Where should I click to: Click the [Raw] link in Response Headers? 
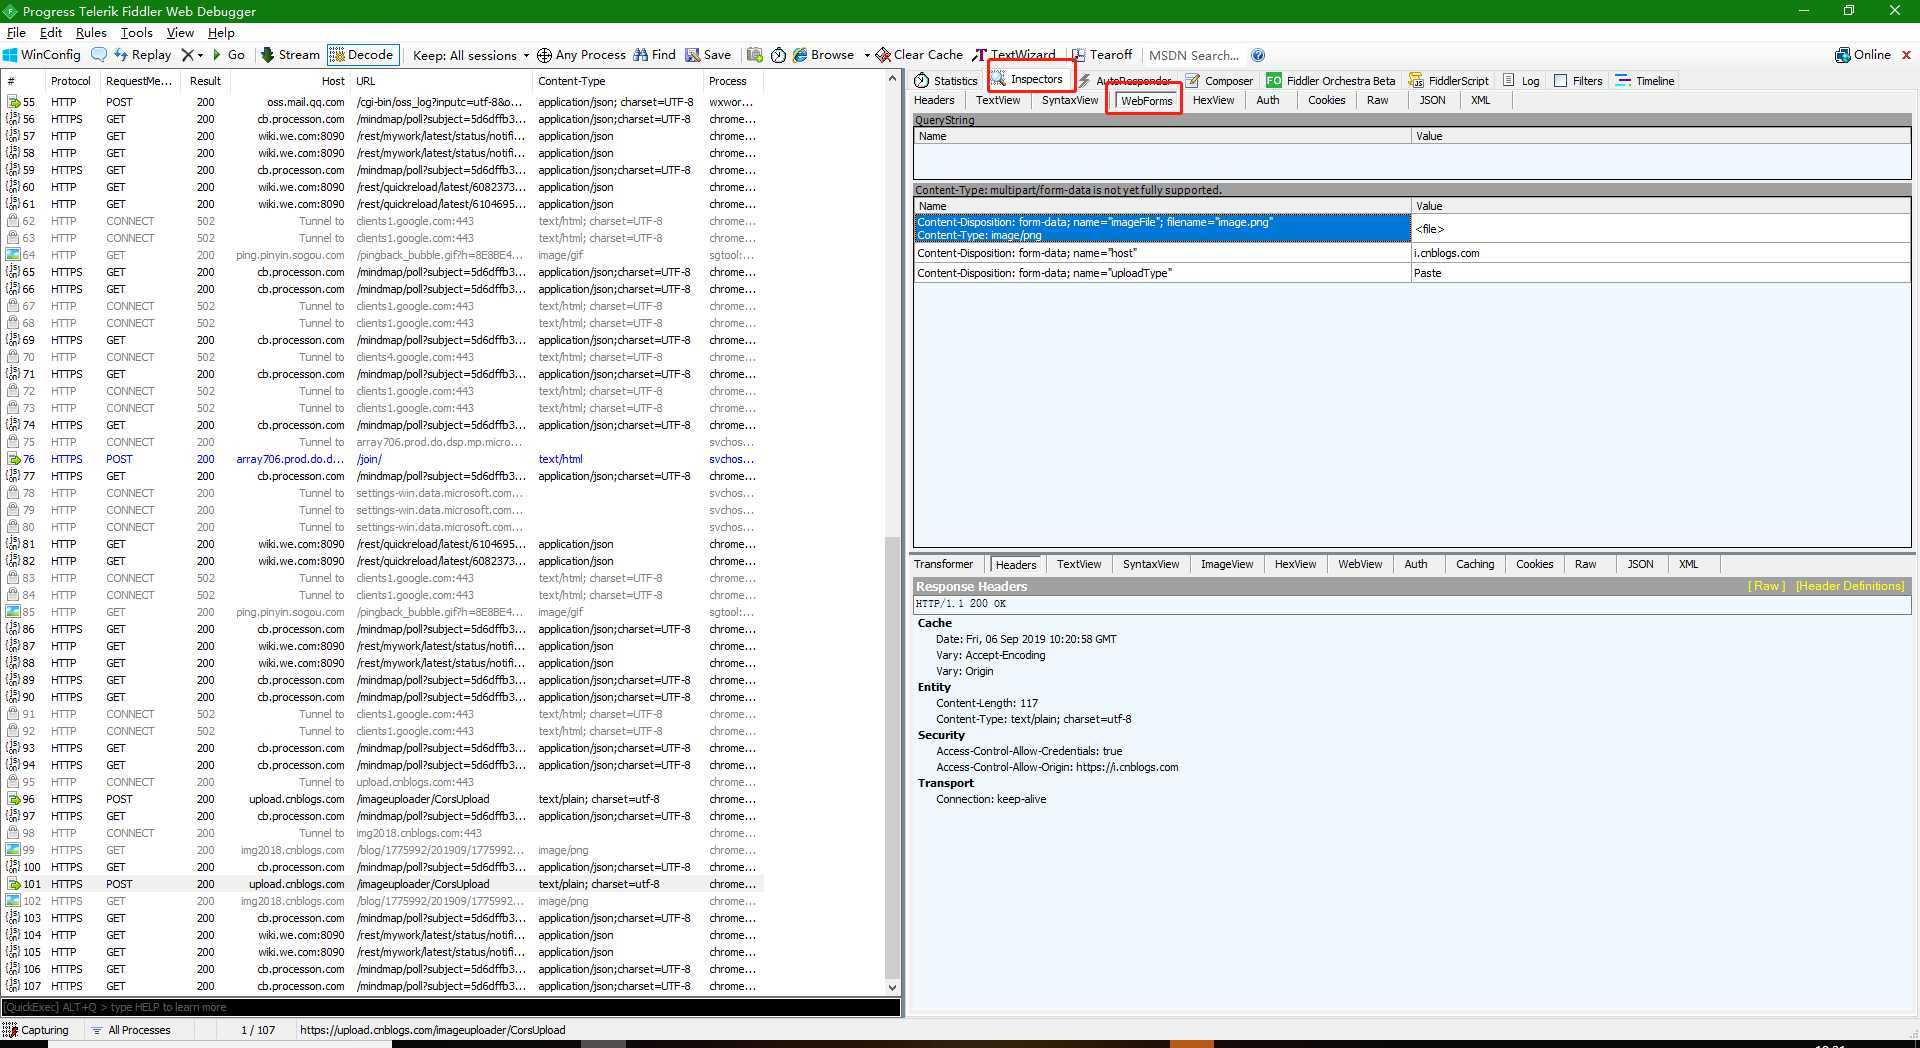(1766, 586)
